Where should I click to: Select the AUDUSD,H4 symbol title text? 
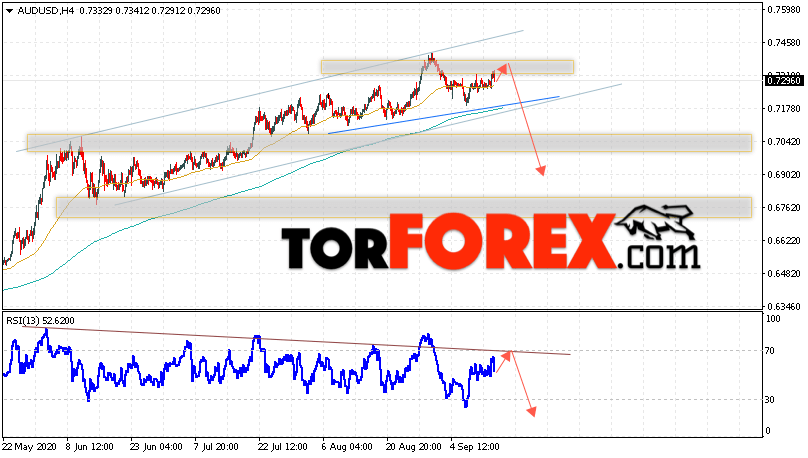point(46,11)
